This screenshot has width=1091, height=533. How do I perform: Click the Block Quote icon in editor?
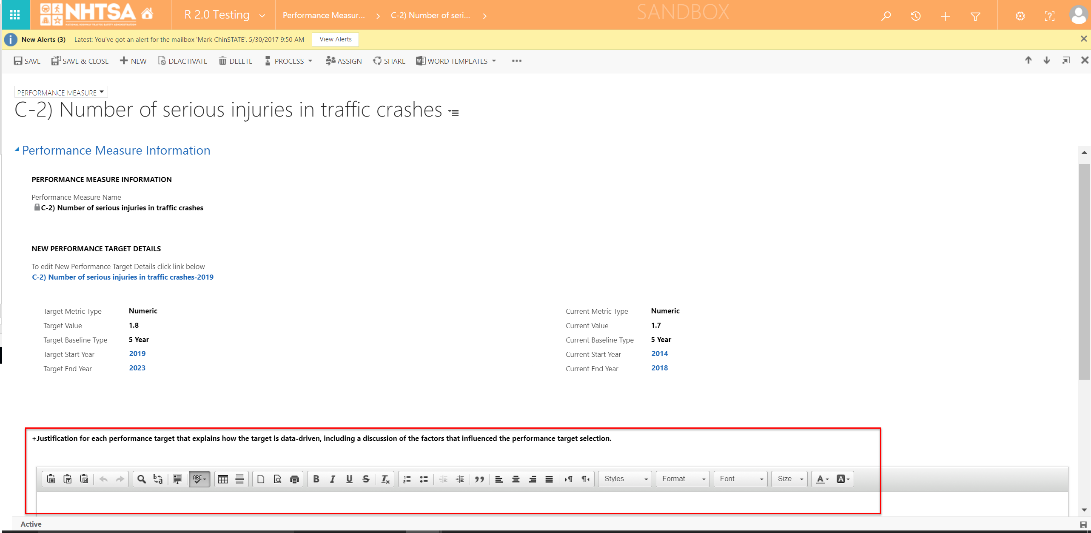tap(479, 479)
